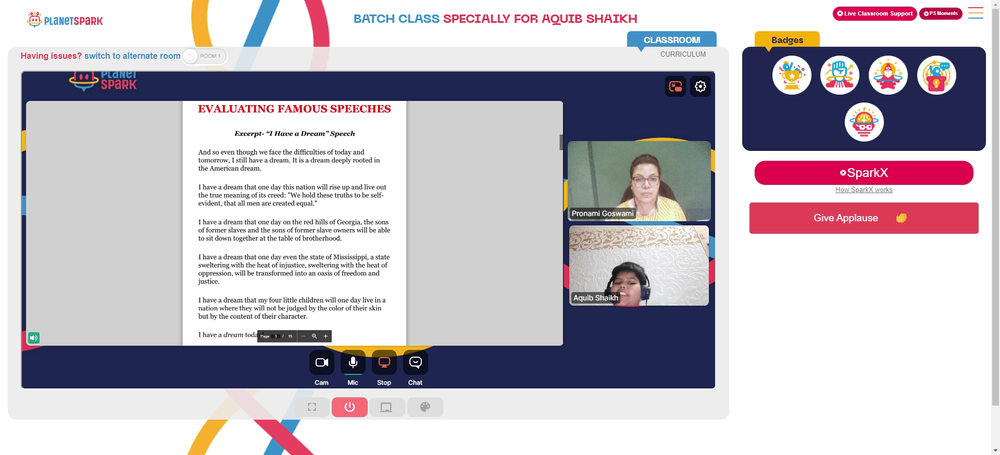
Task: Select the raised fist badge
Action: coord(840,75)
